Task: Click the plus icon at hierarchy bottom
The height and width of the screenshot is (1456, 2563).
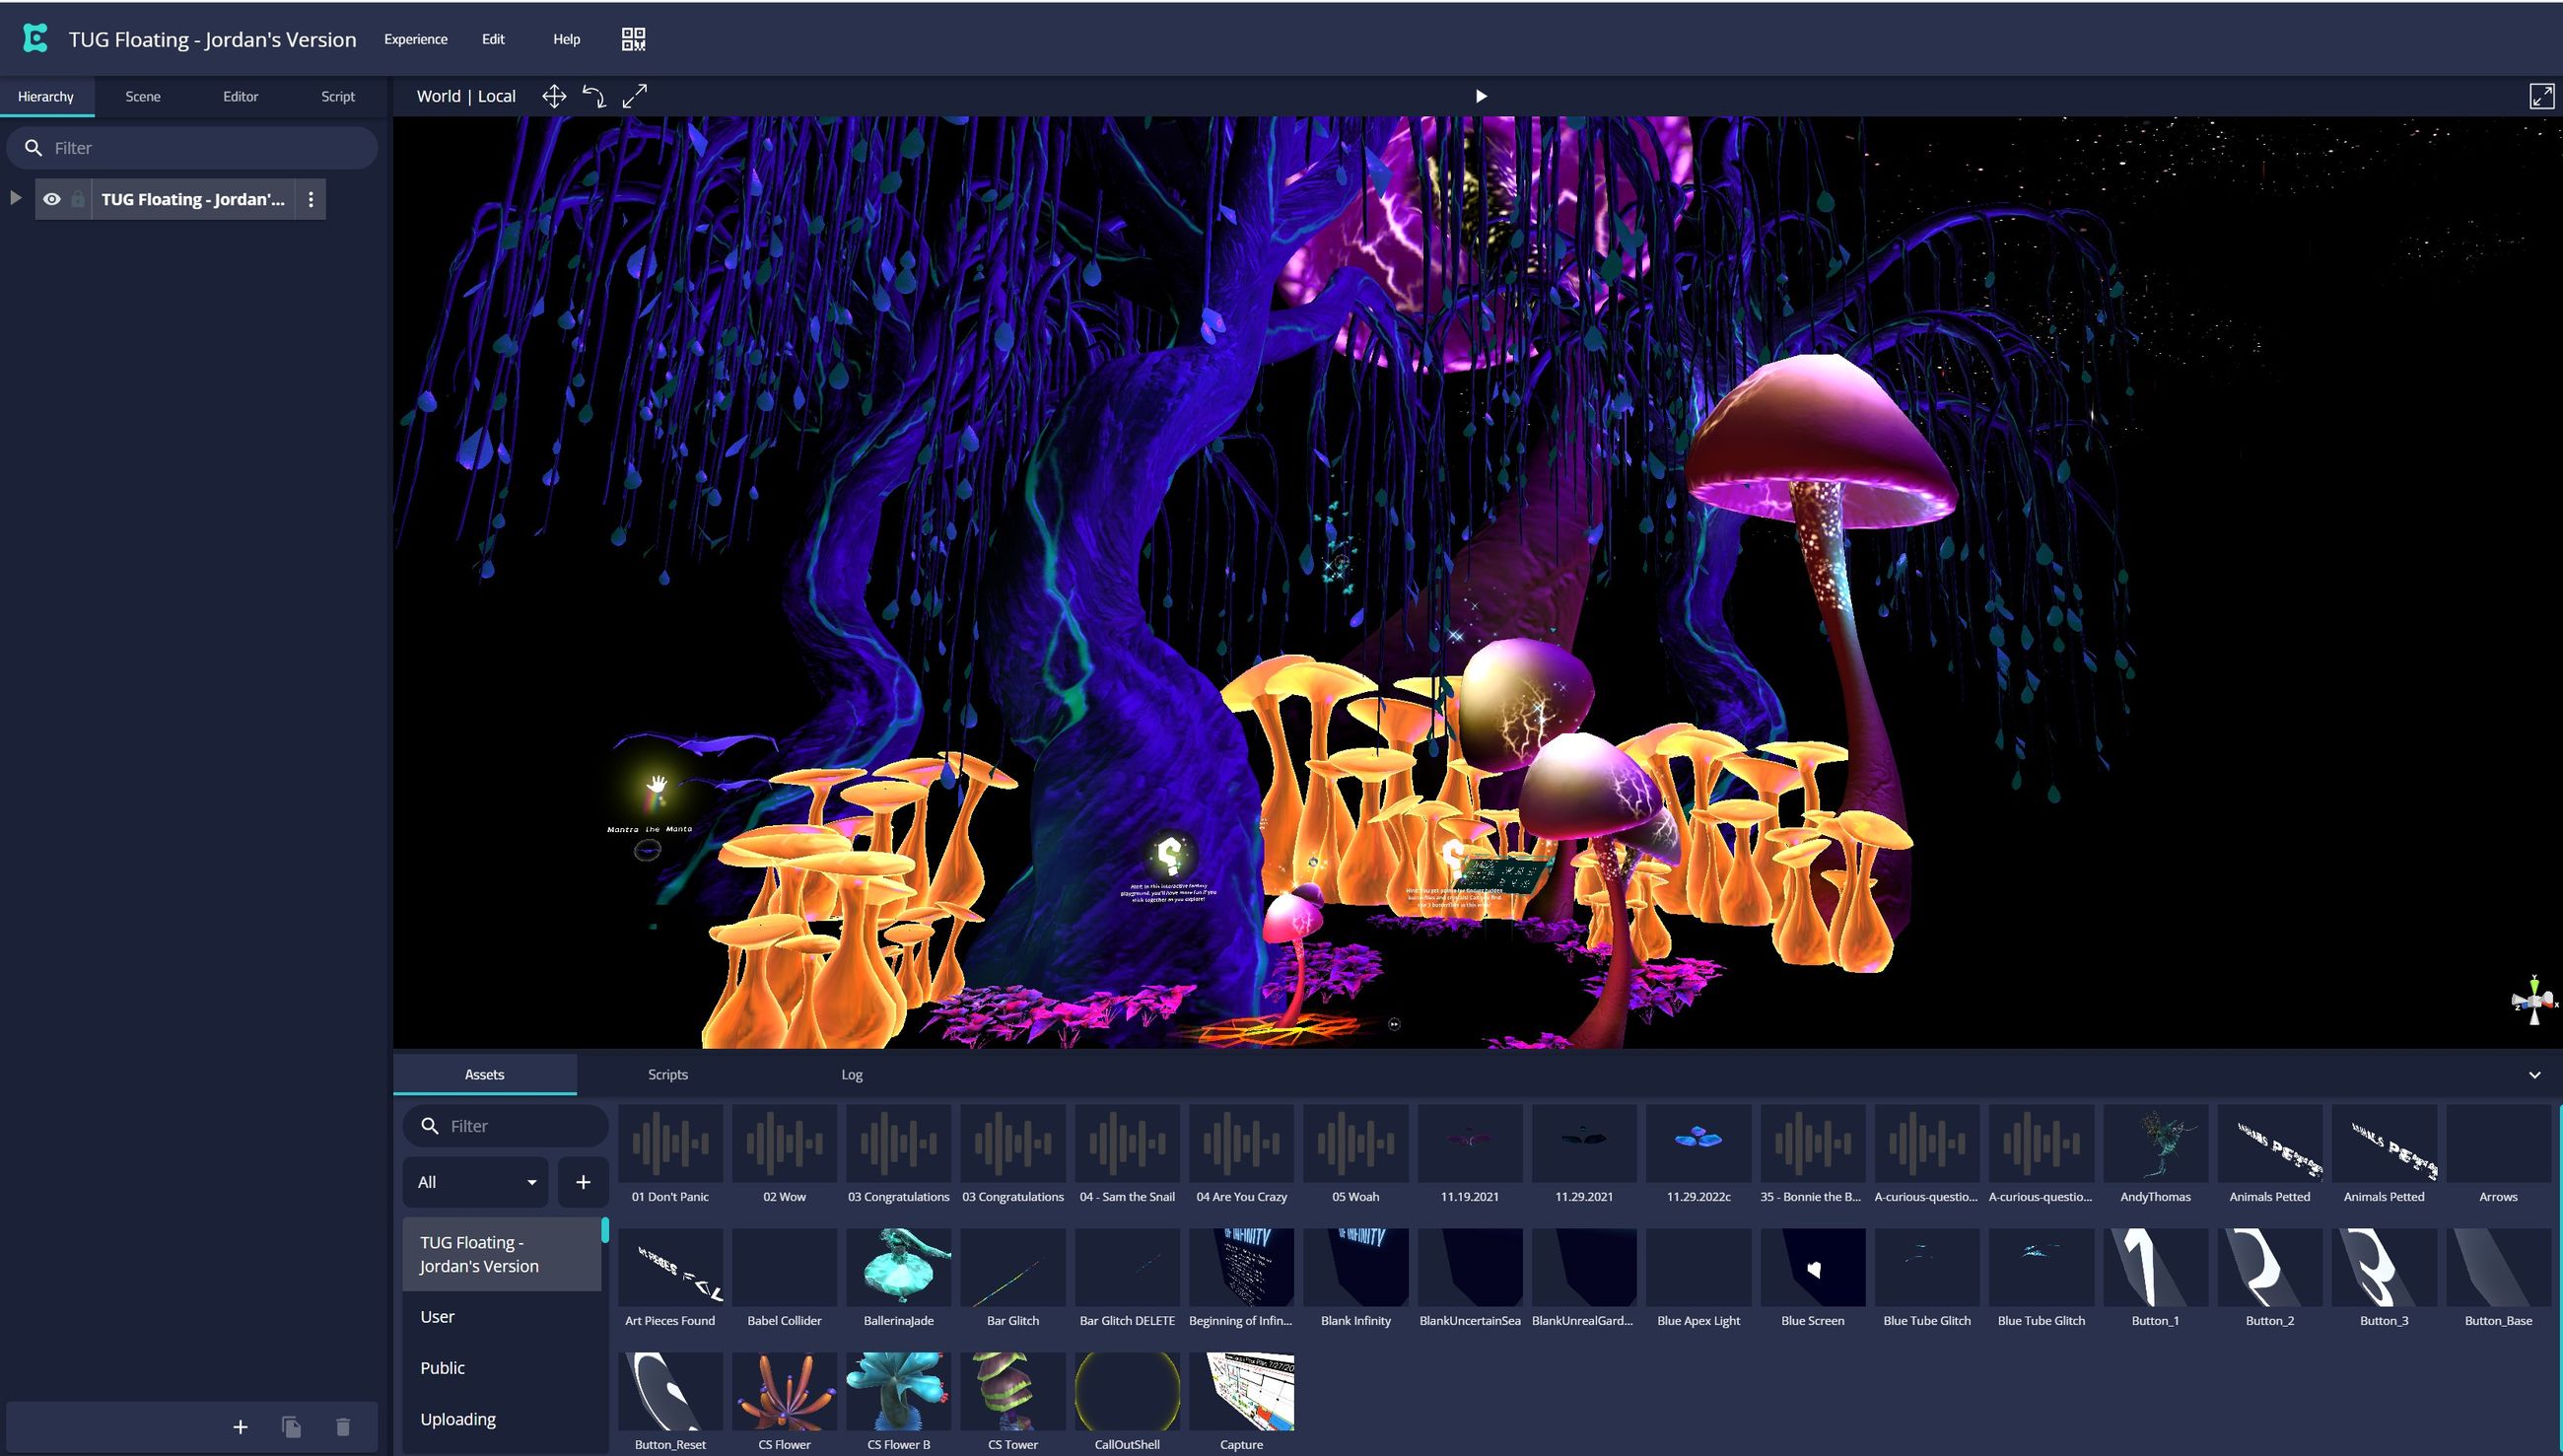Action: (x=240, y=1427)
